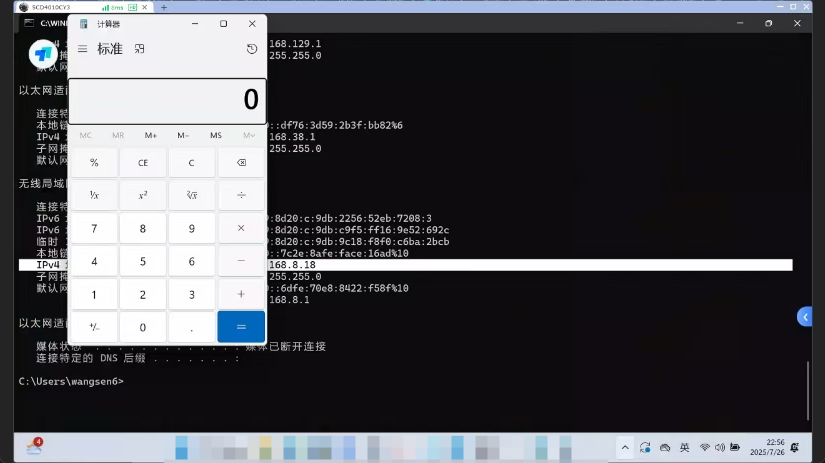Open the calculator history panel
Image resolution: width=825 pixels, height=463 pixels.
252,49
